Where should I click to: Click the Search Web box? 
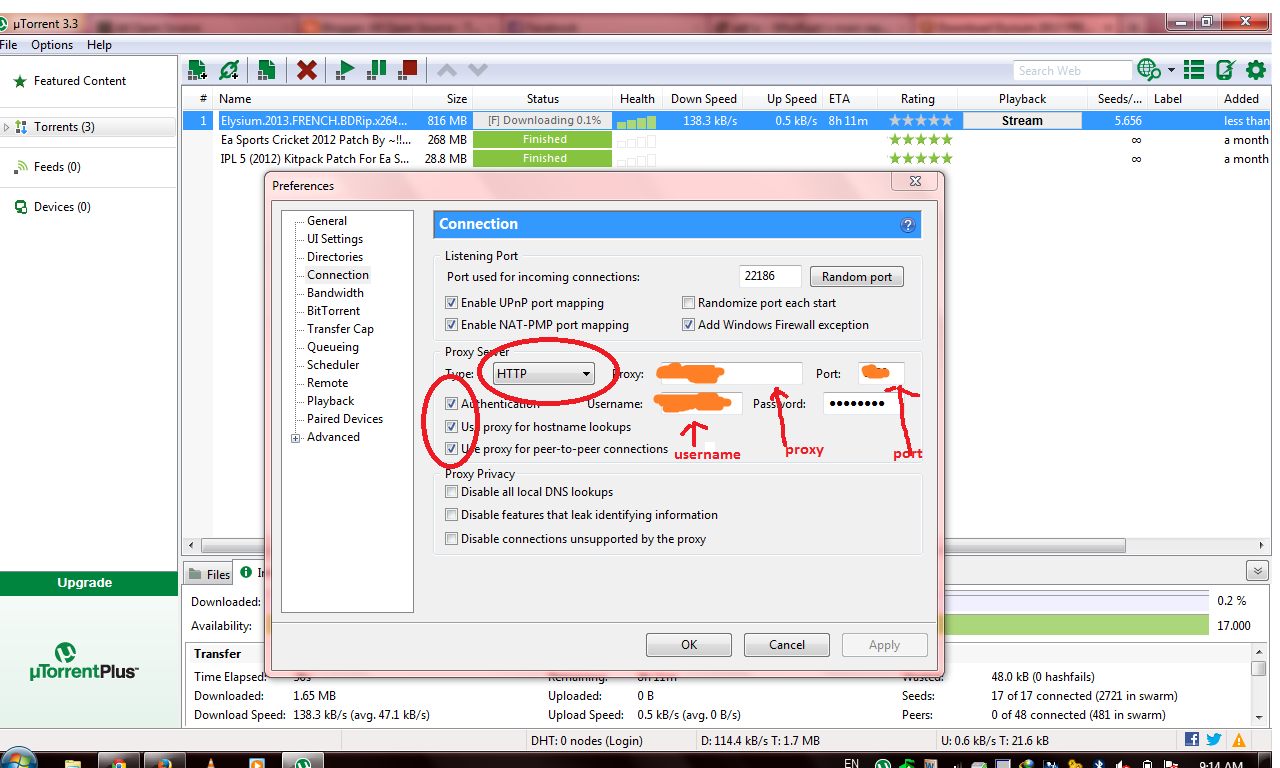1072,71
